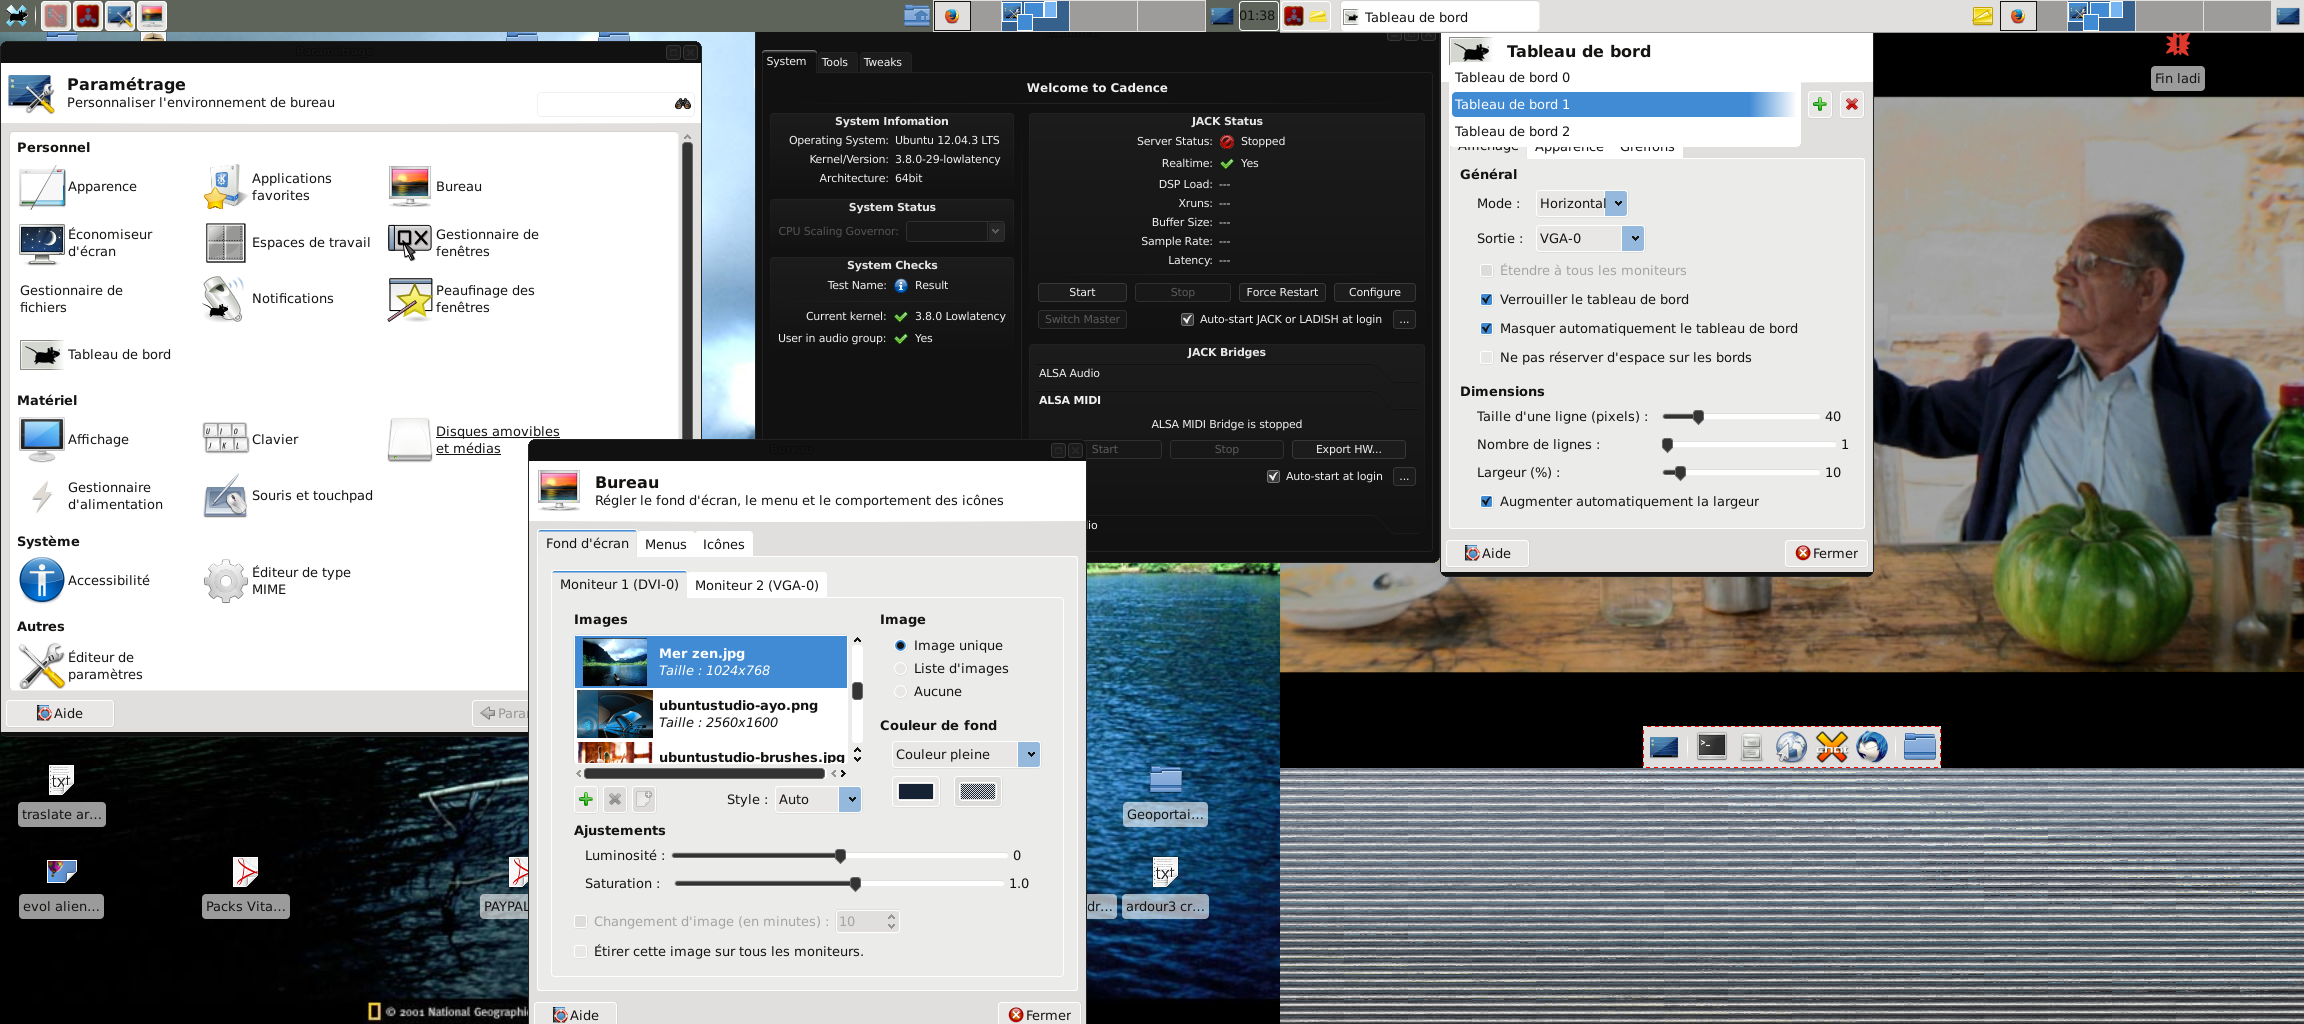
Task: Open Apparence settings icon
Action: pyautogui.click(x=41, y=187)
